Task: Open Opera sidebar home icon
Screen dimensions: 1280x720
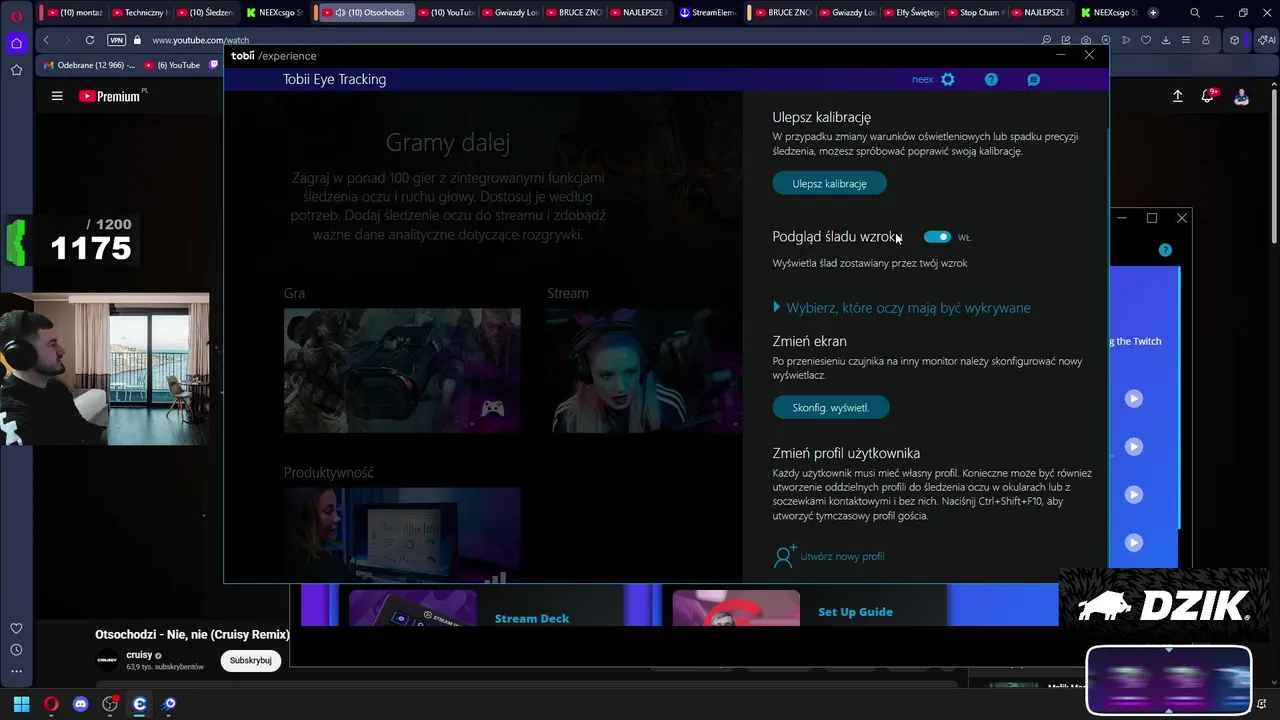Action: click(16, 43)
